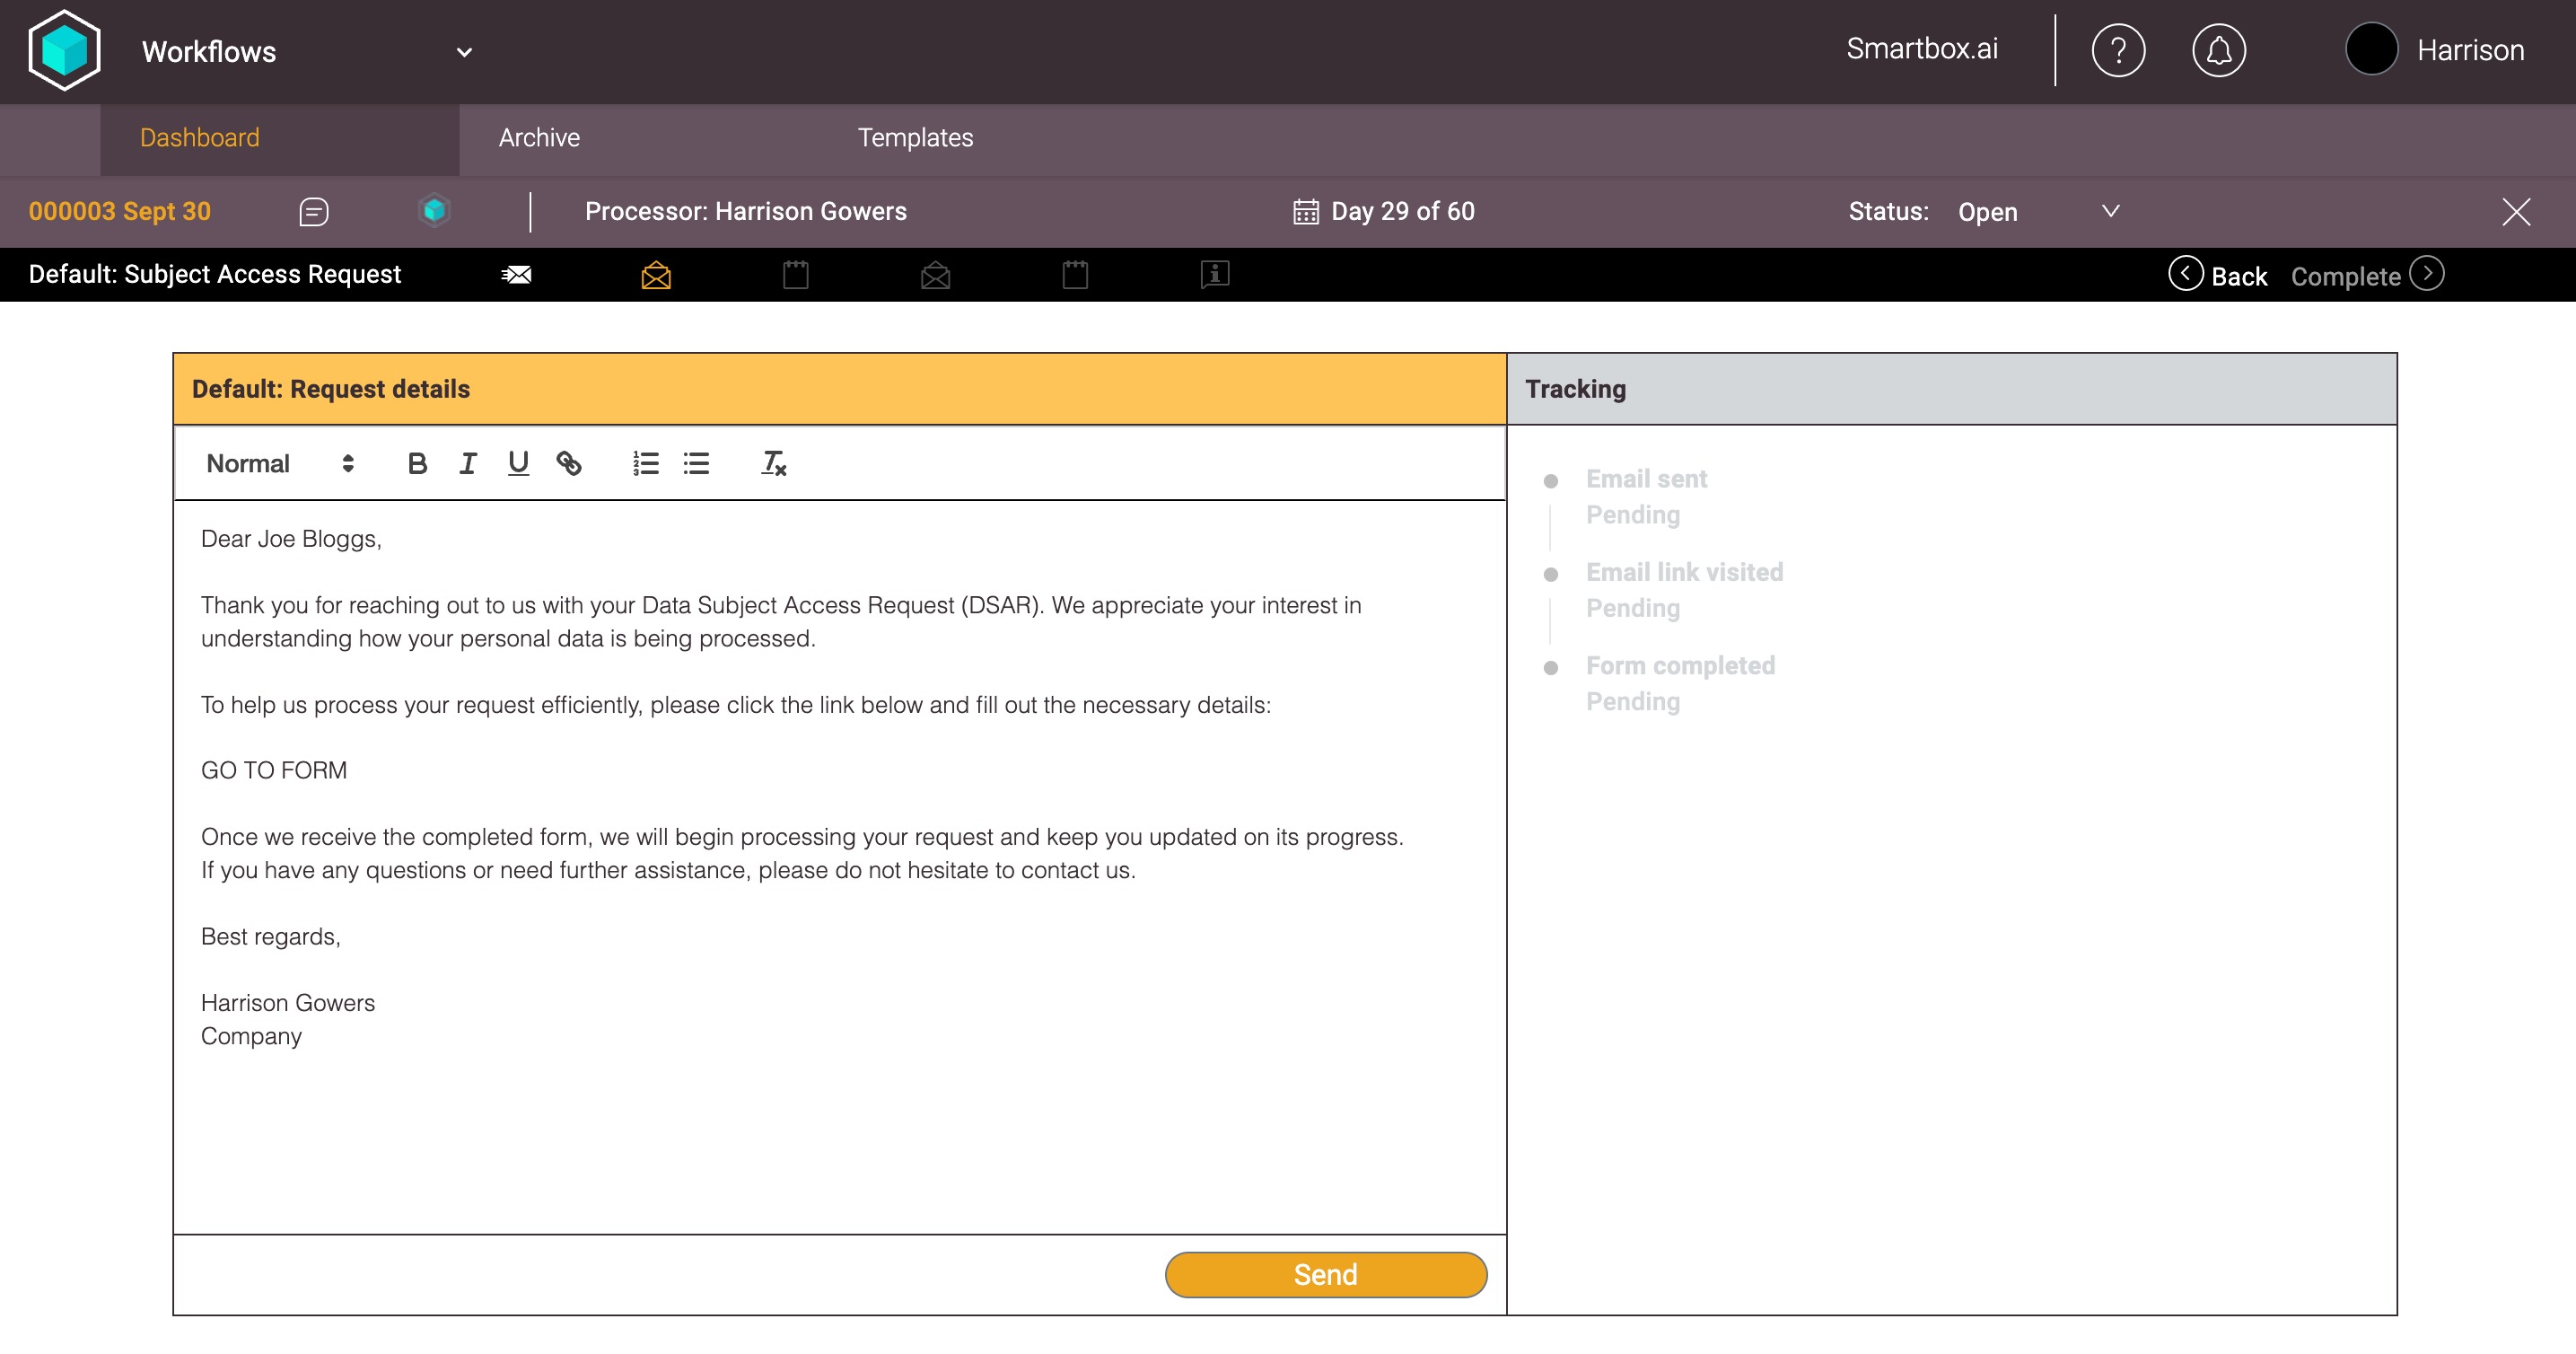The image size is (2576, 1354).
Task: Click the Bold formatting icon
Action: point(417,463)
